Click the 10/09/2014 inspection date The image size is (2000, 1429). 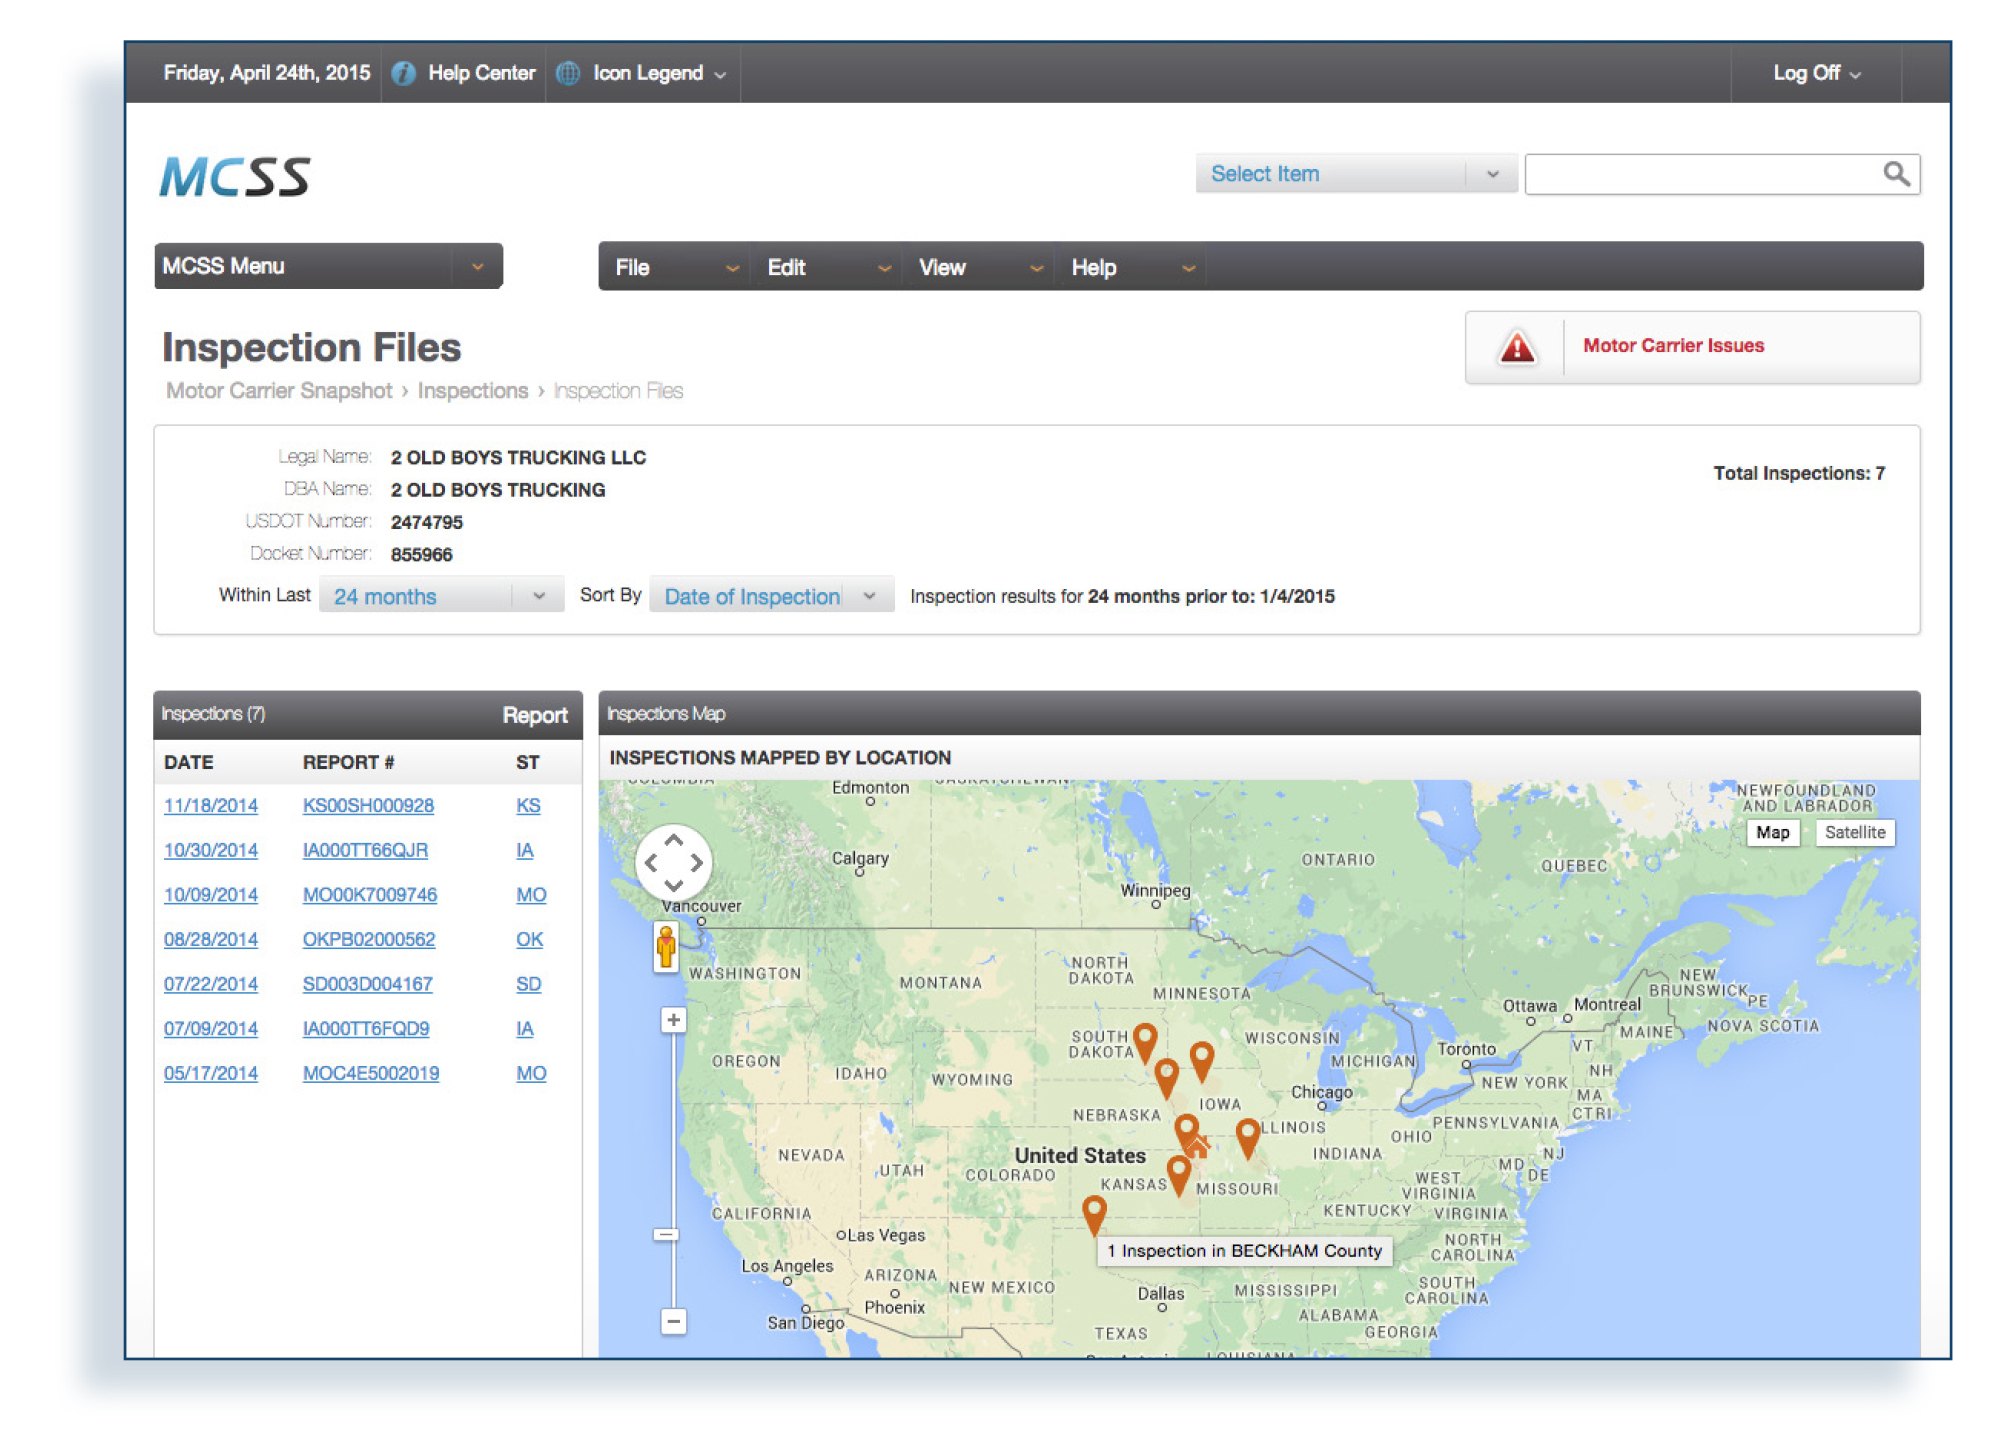tap(211, 895)
